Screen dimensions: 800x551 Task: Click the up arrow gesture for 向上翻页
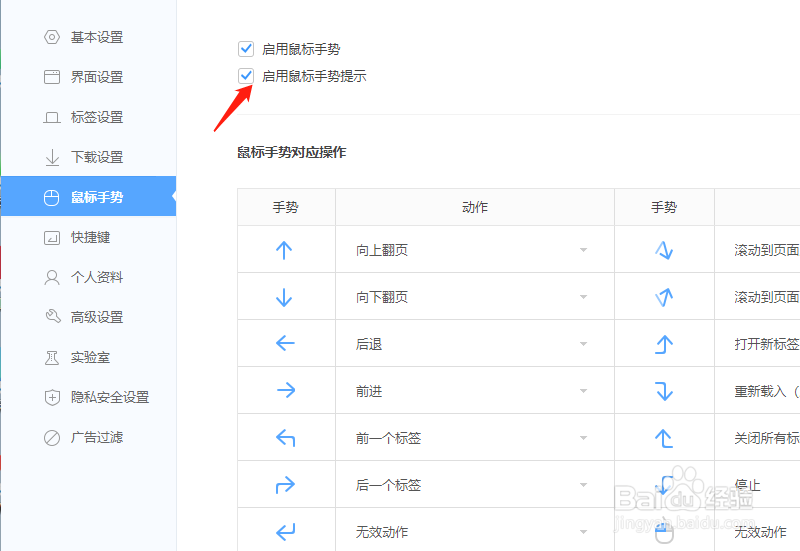click(284, 250)
